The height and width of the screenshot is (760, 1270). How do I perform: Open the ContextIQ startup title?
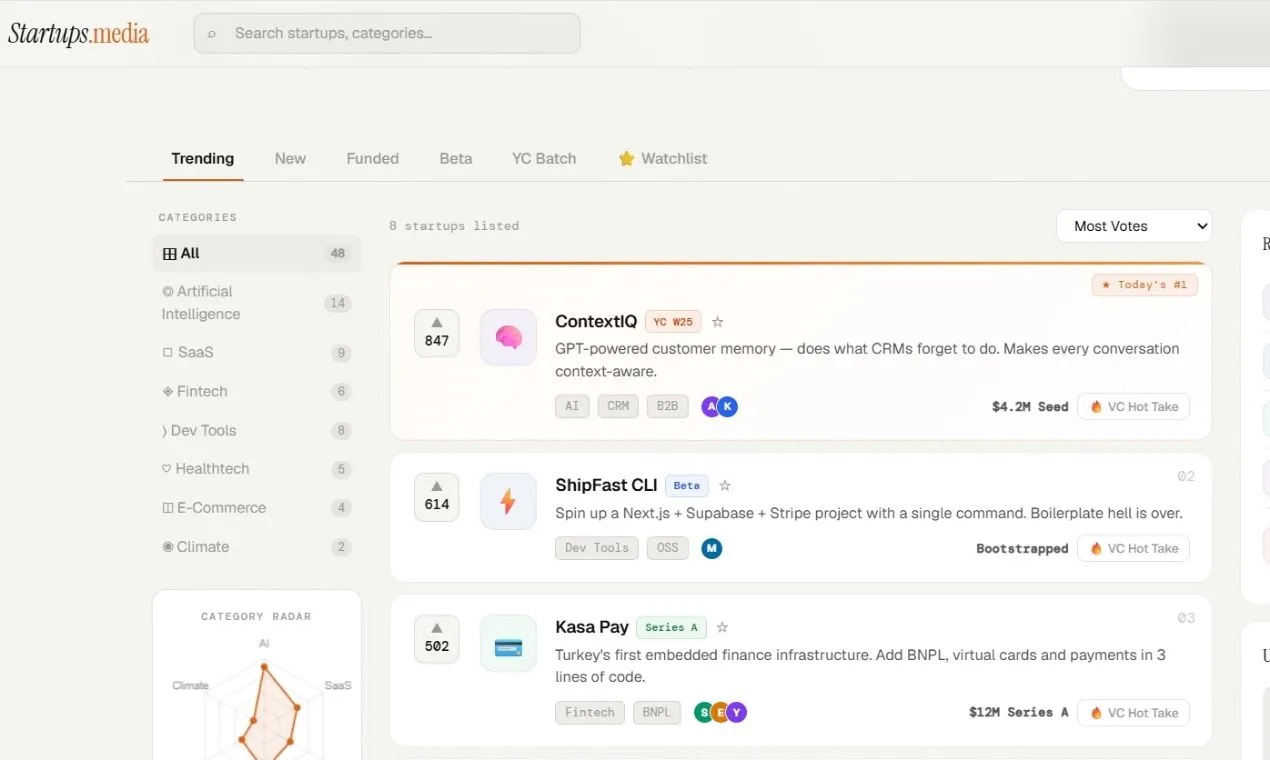[596, 321]
